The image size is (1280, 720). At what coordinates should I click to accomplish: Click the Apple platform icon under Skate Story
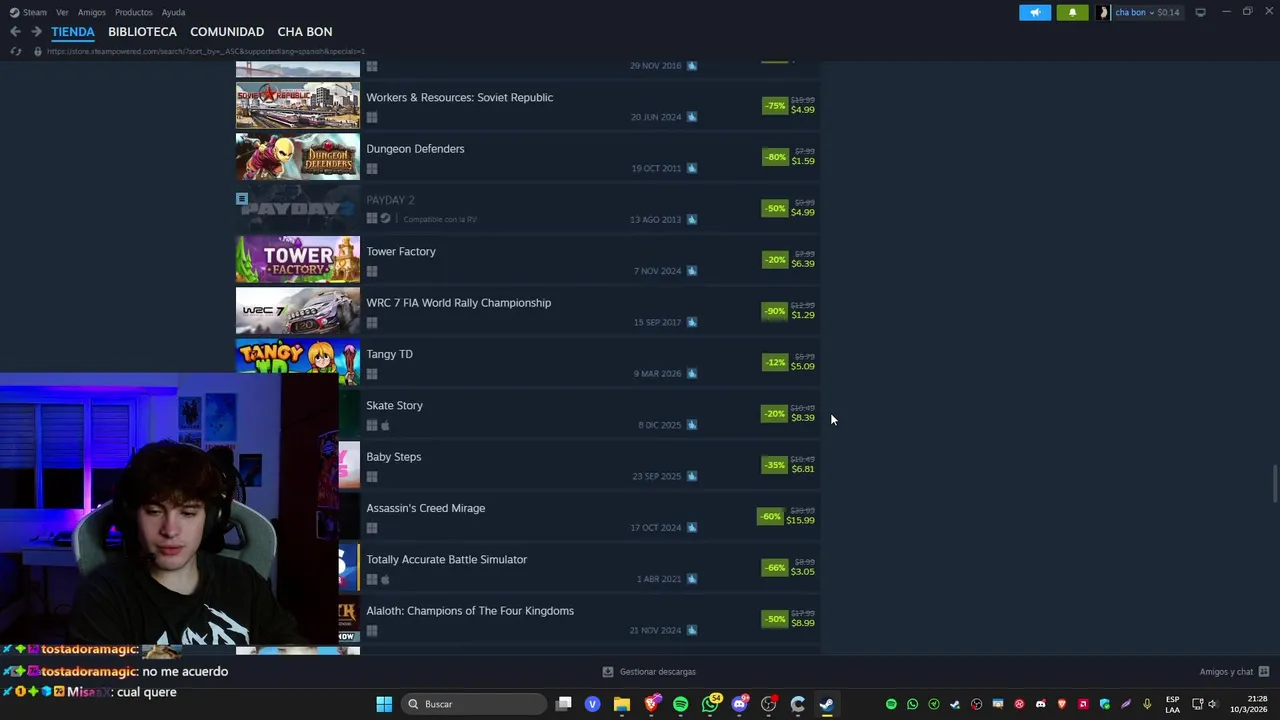385,425
